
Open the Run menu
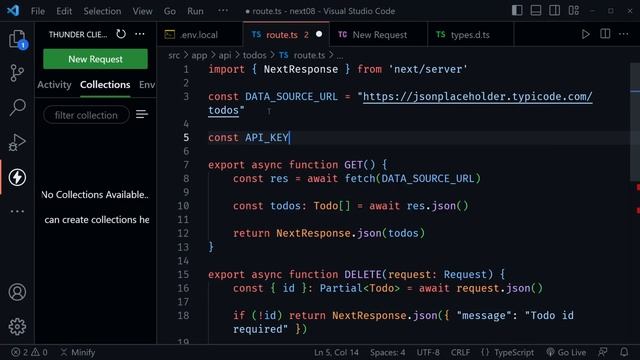pos(195,11)
